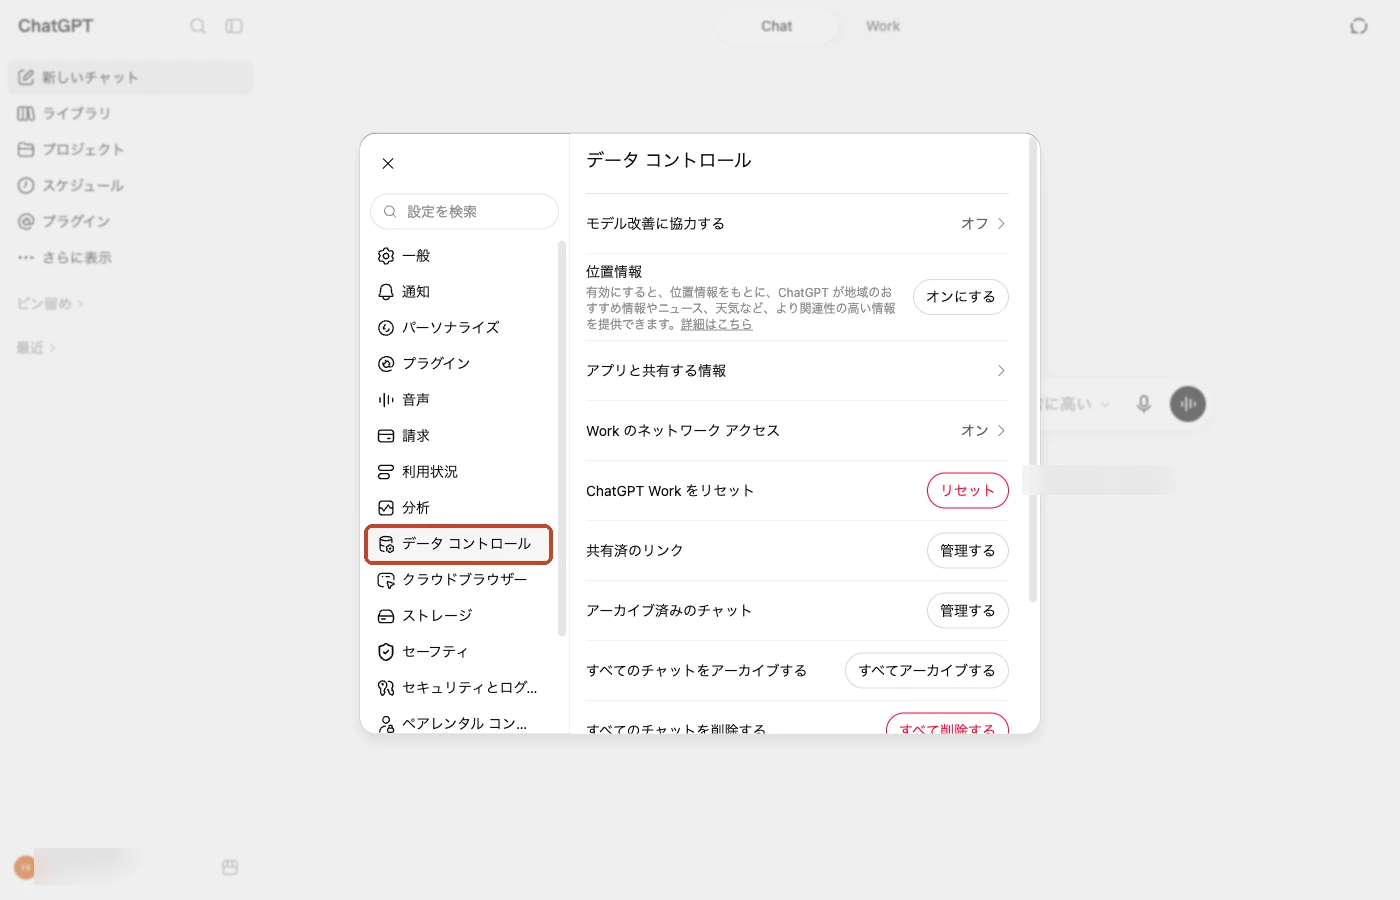Click the 音声 waveform icon
Image resolution: width=1400 pixels, height=900 pixels.
coord(386,400)
